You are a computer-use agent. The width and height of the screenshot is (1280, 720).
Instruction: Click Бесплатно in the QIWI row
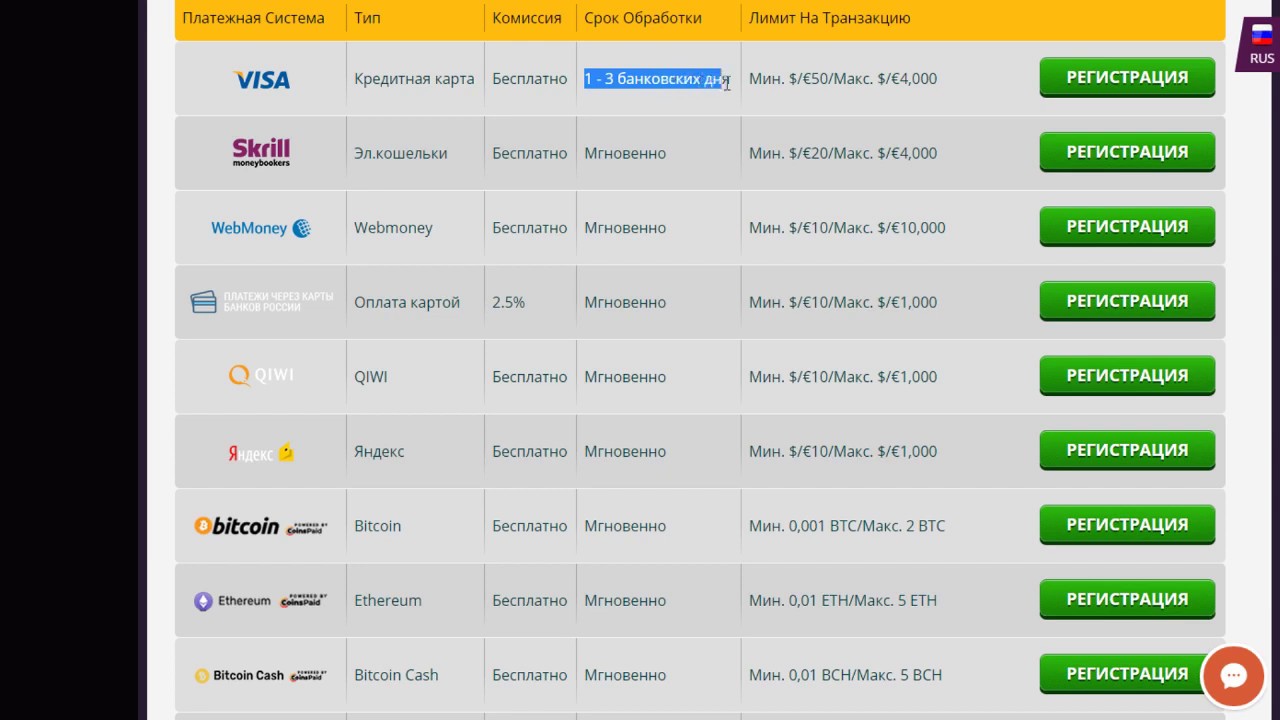point(529,377)
